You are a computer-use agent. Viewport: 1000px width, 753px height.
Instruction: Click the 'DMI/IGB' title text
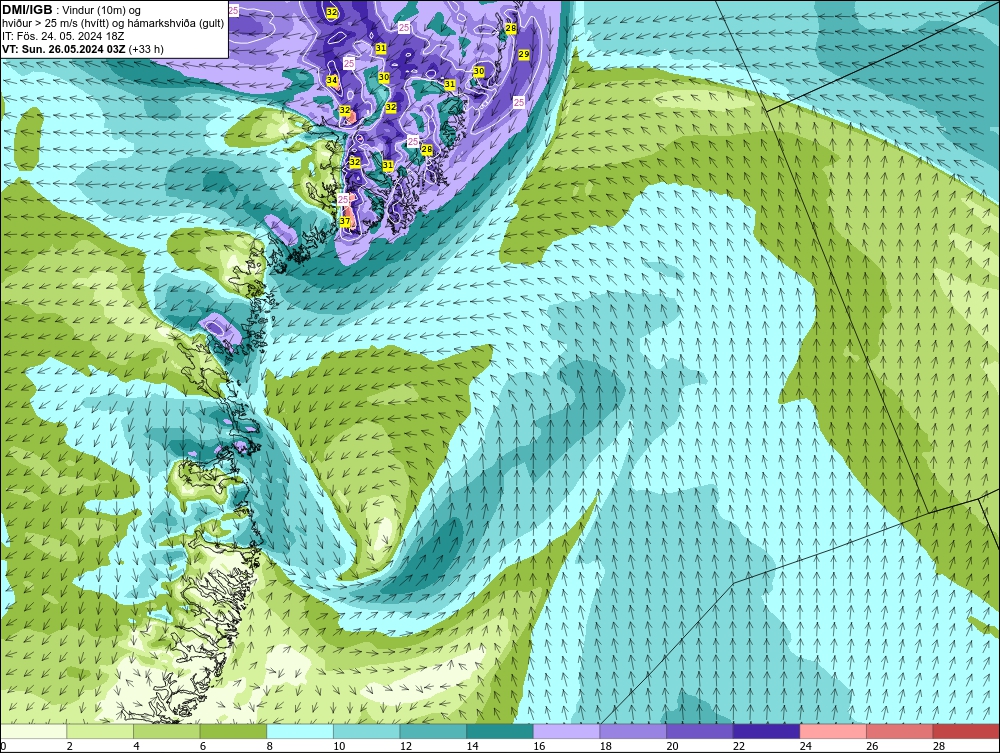click(27, 10)
